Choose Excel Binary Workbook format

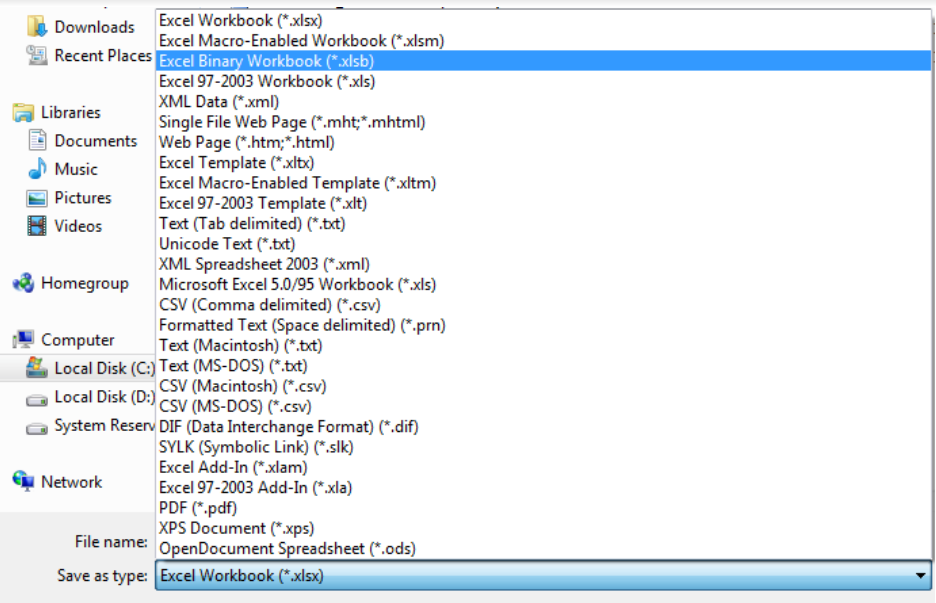278,60
